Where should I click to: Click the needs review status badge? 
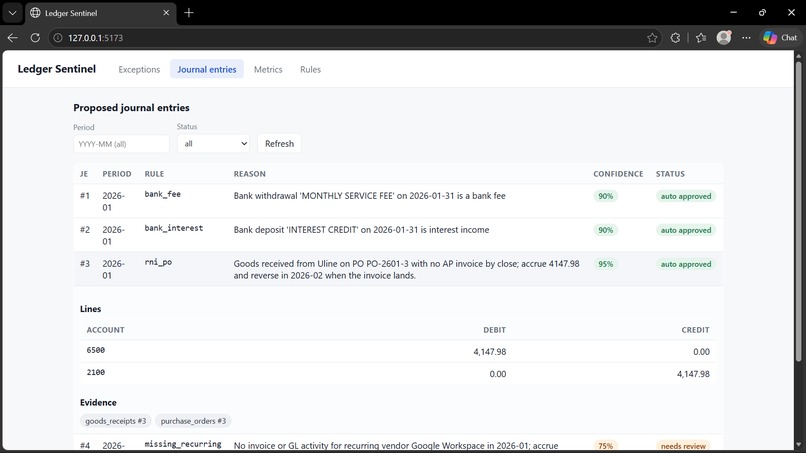pyautogui.click(x=683, y=446)
